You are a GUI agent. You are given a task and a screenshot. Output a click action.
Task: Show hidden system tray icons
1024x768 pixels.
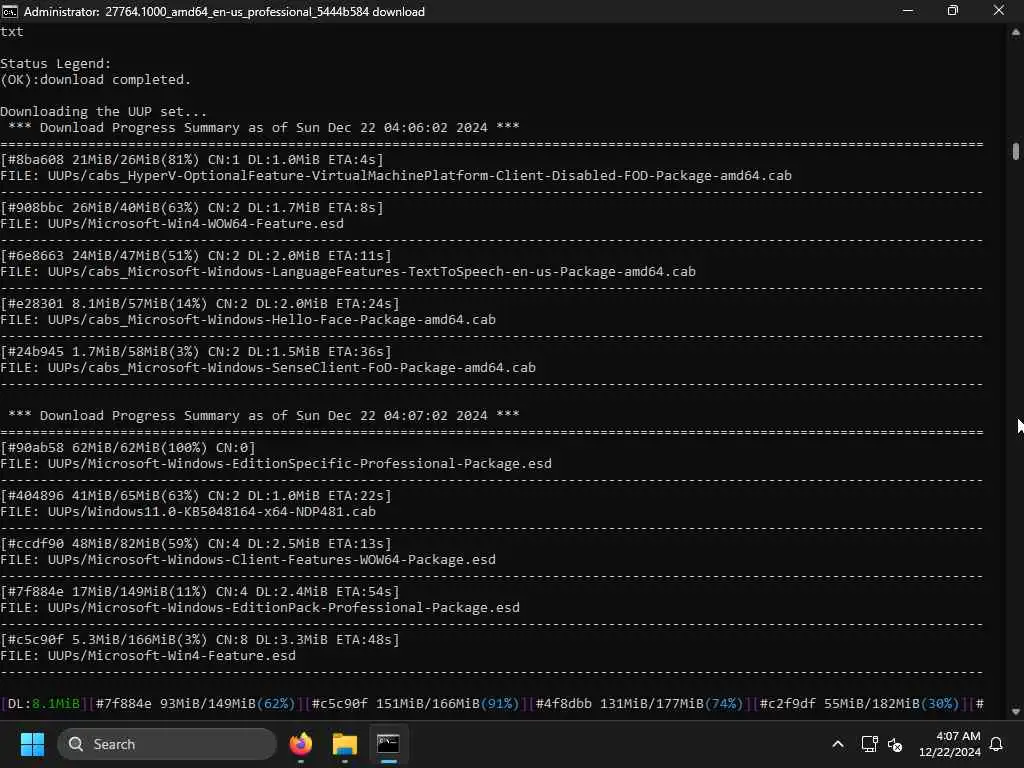click(x=838, y=744)
